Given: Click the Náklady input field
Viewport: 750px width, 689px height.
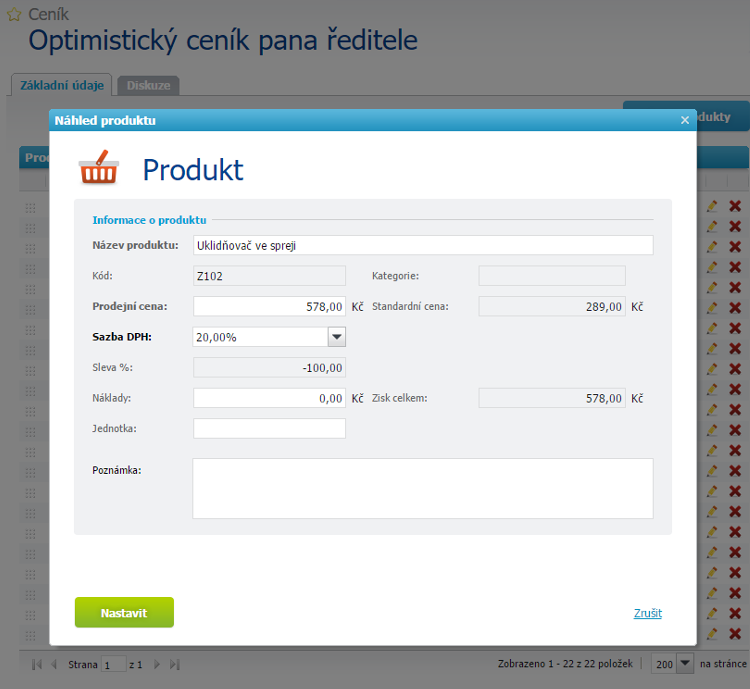Looking at the screenshot, I should coord(269,399).
